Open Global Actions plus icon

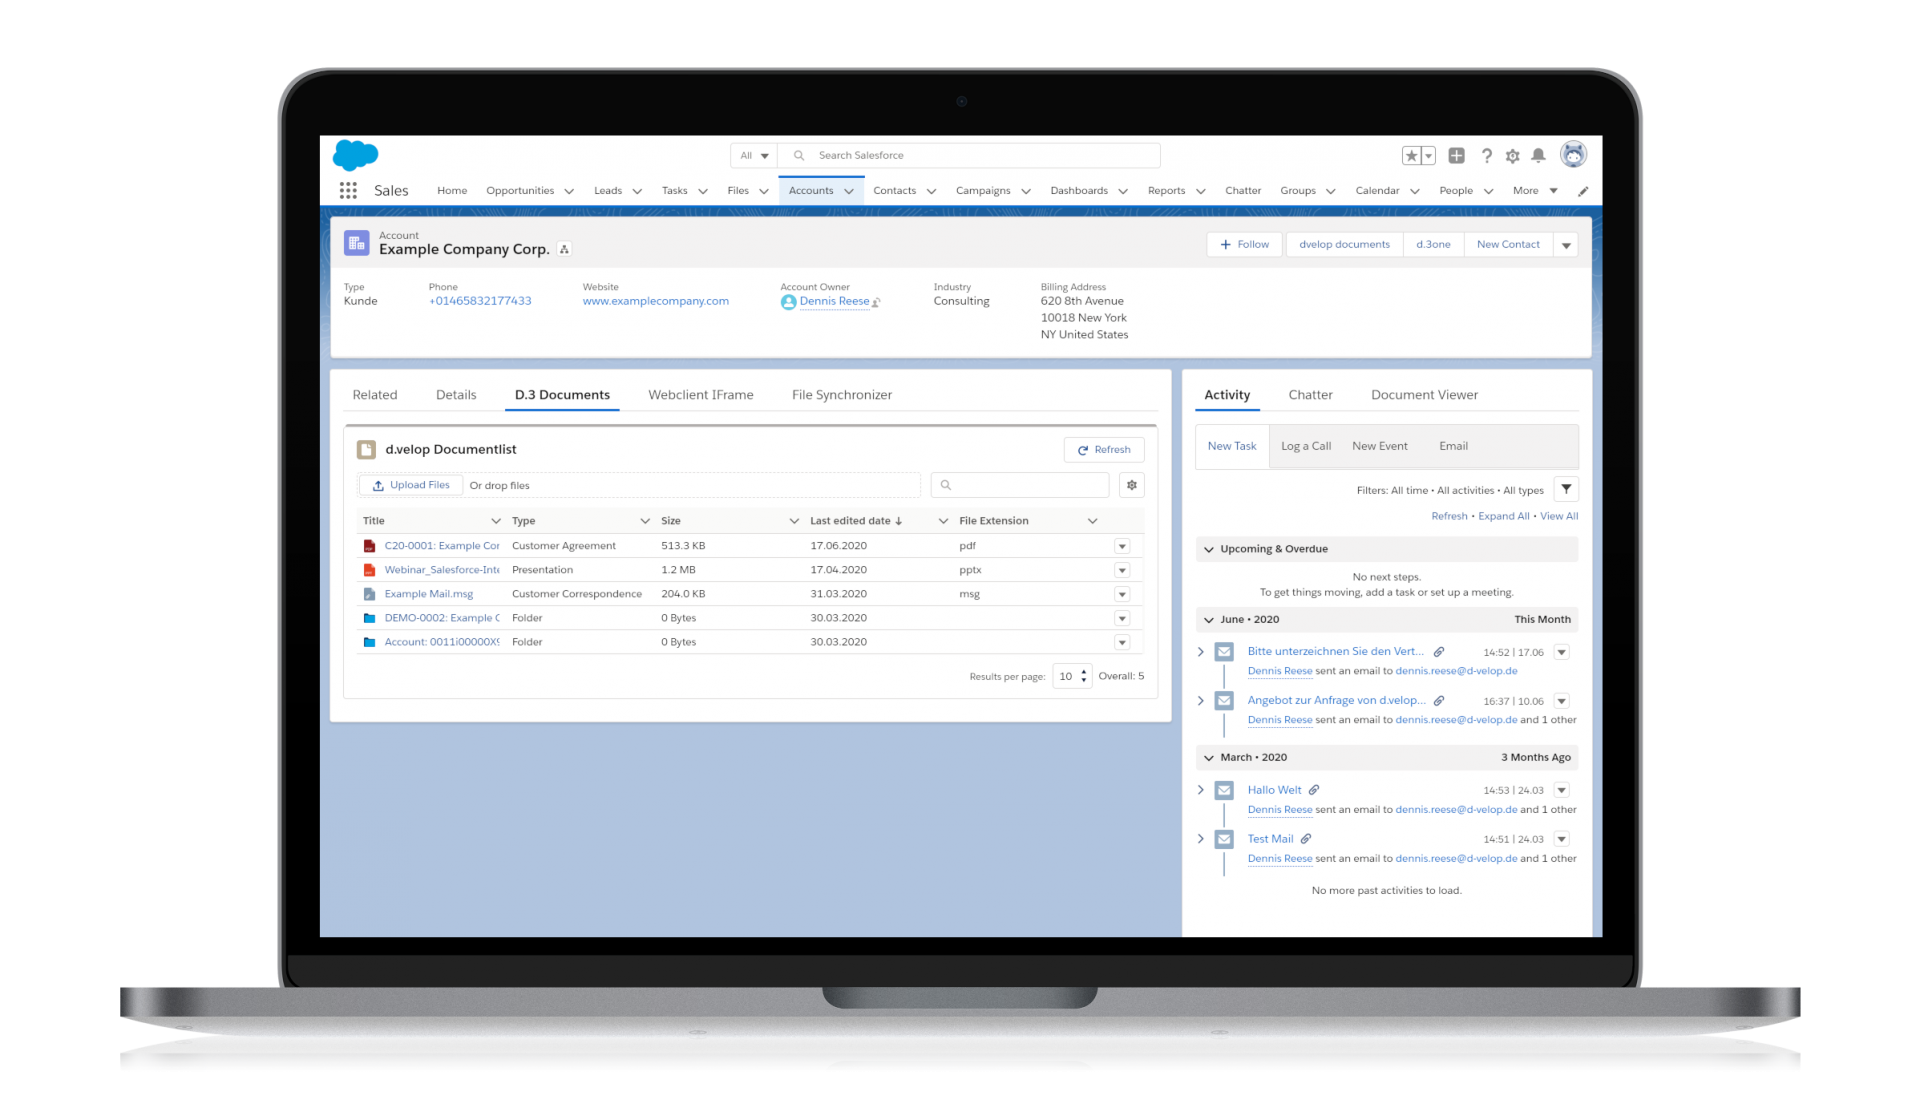pos(1456,156)
